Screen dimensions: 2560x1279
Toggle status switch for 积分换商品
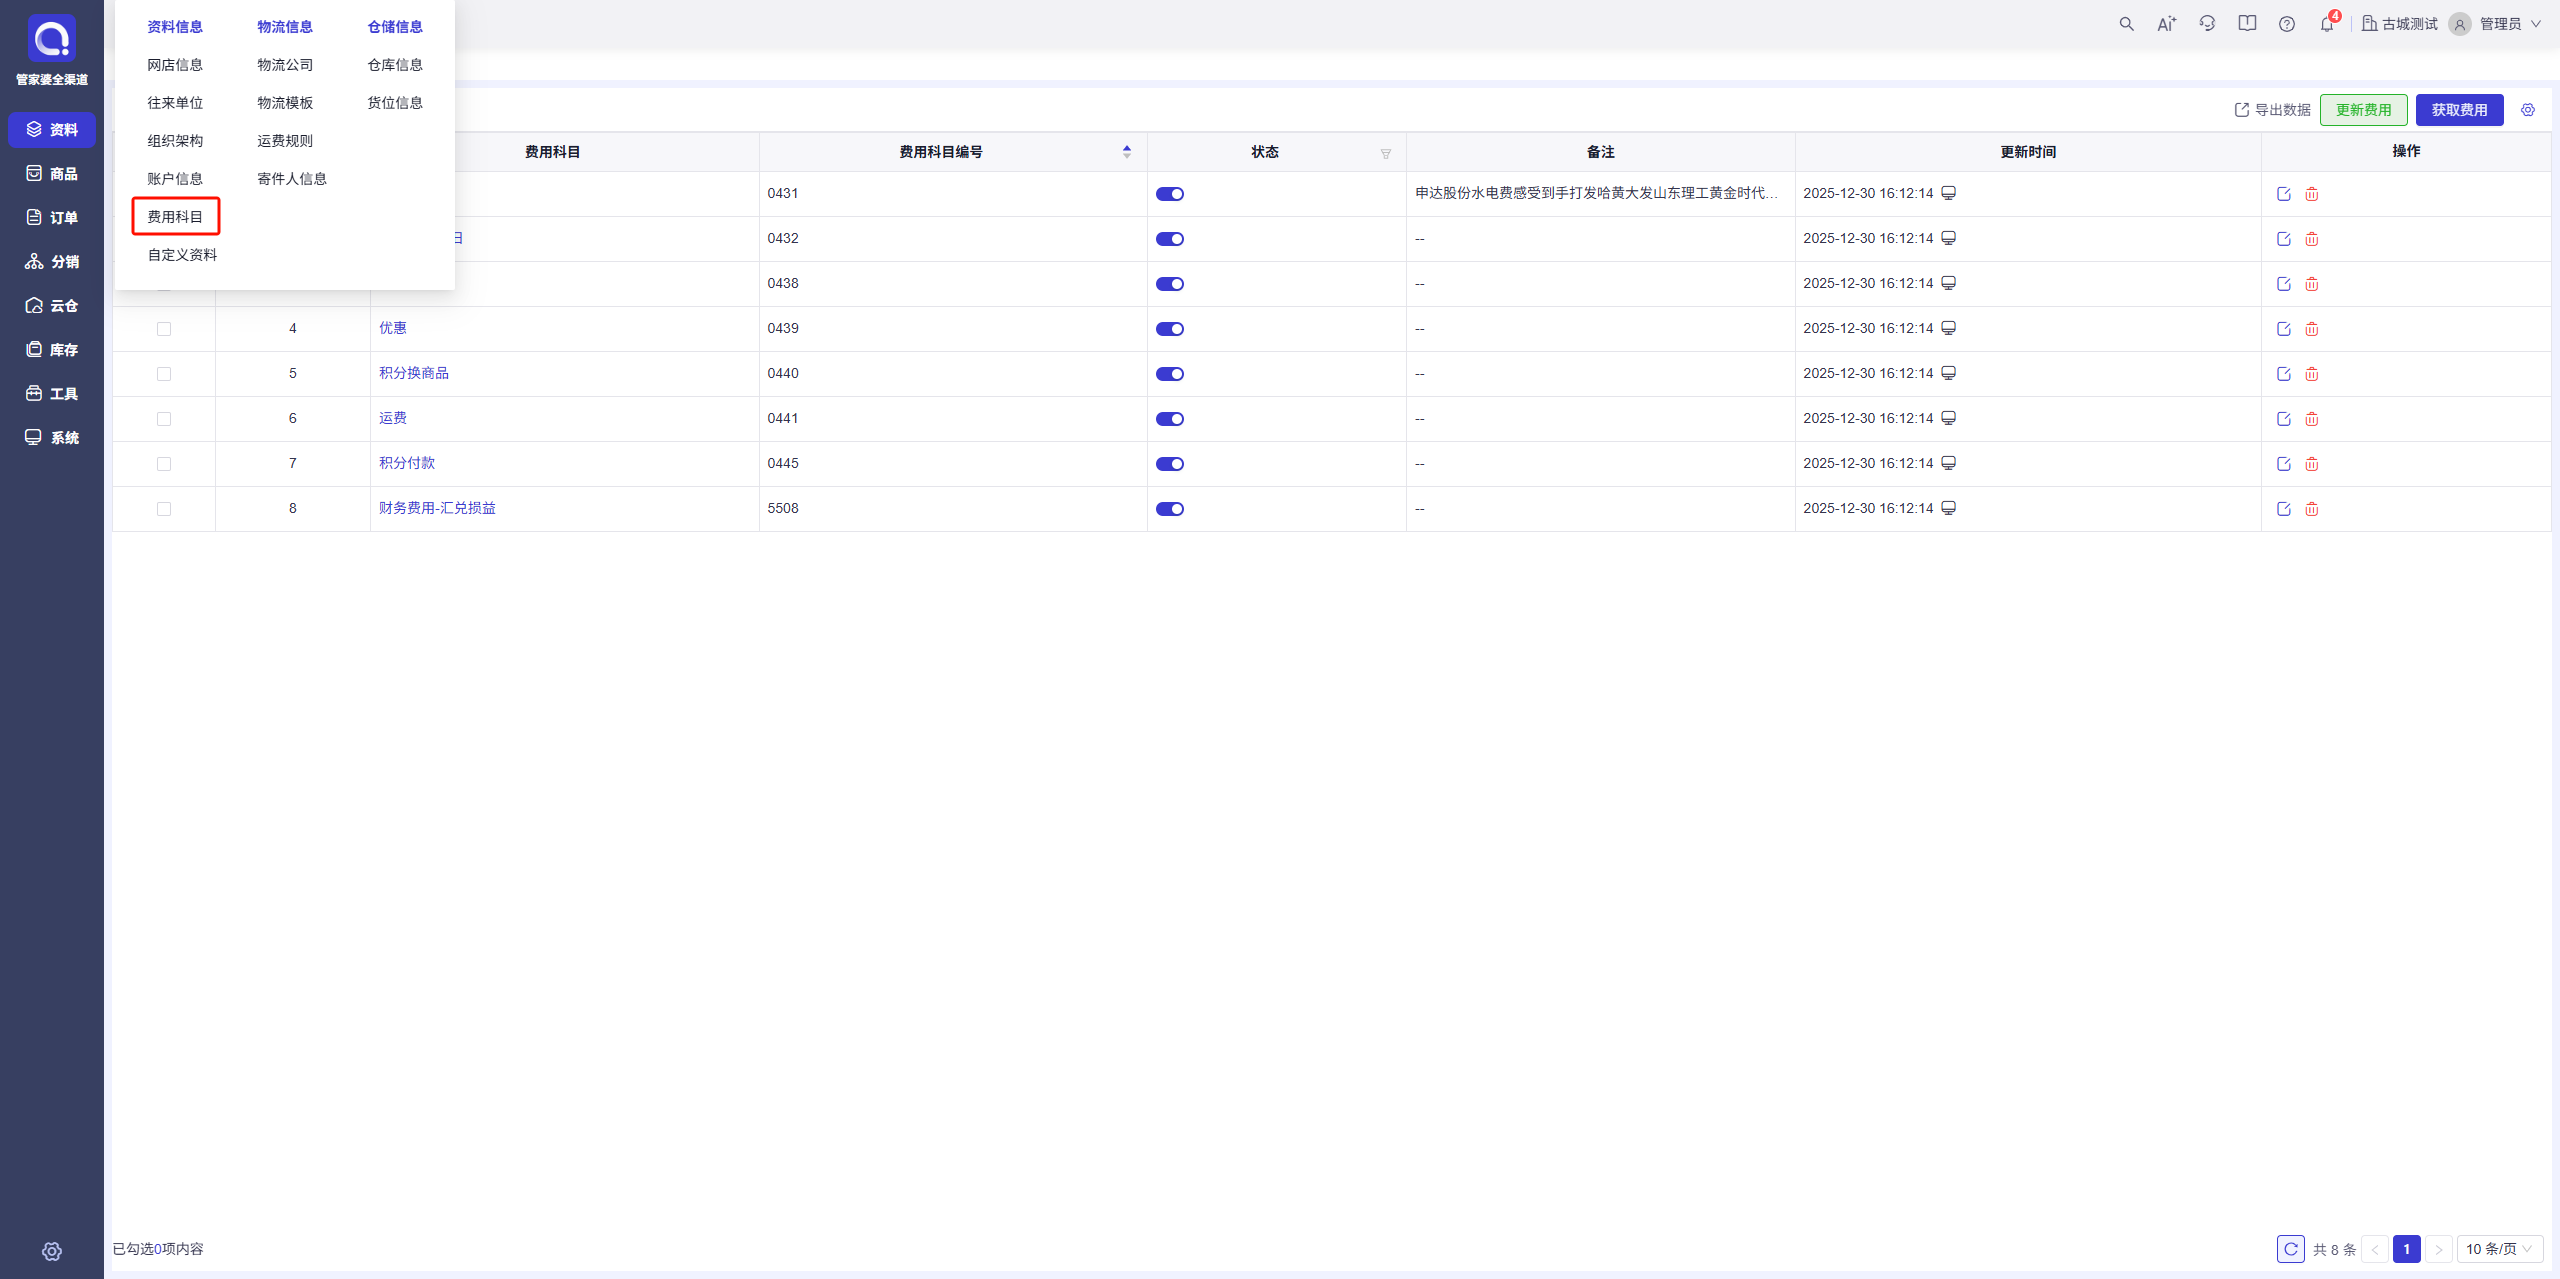click(x=1170, y=374)
